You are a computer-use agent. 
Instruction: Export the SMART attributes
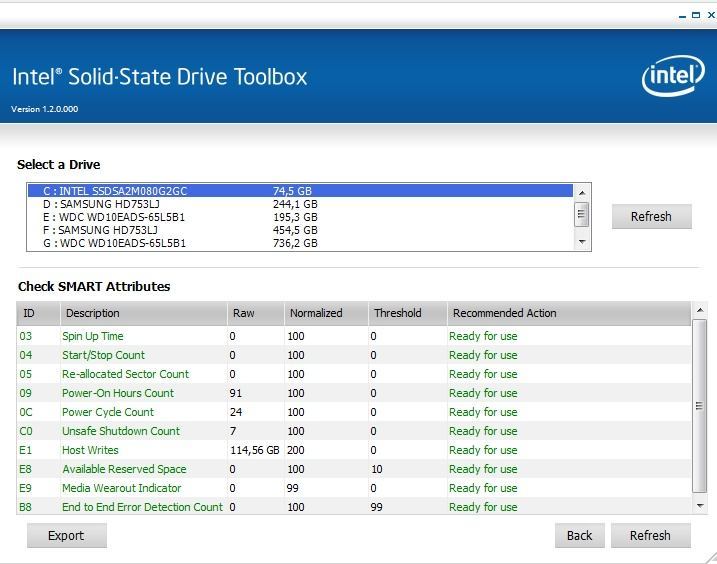[x=66, y=535]
